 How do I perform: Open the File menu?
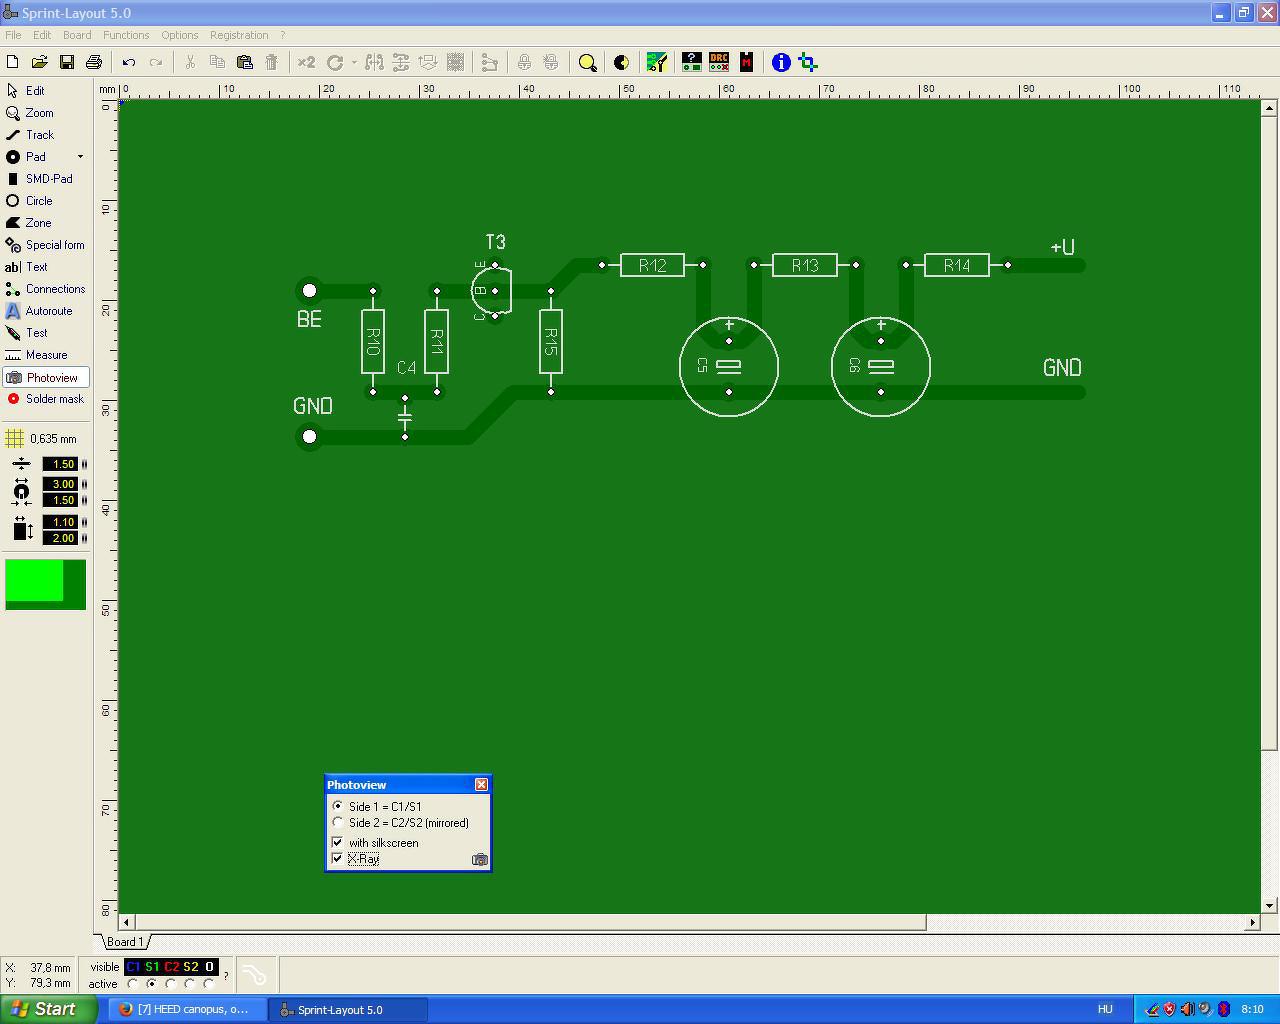(13, 35)
